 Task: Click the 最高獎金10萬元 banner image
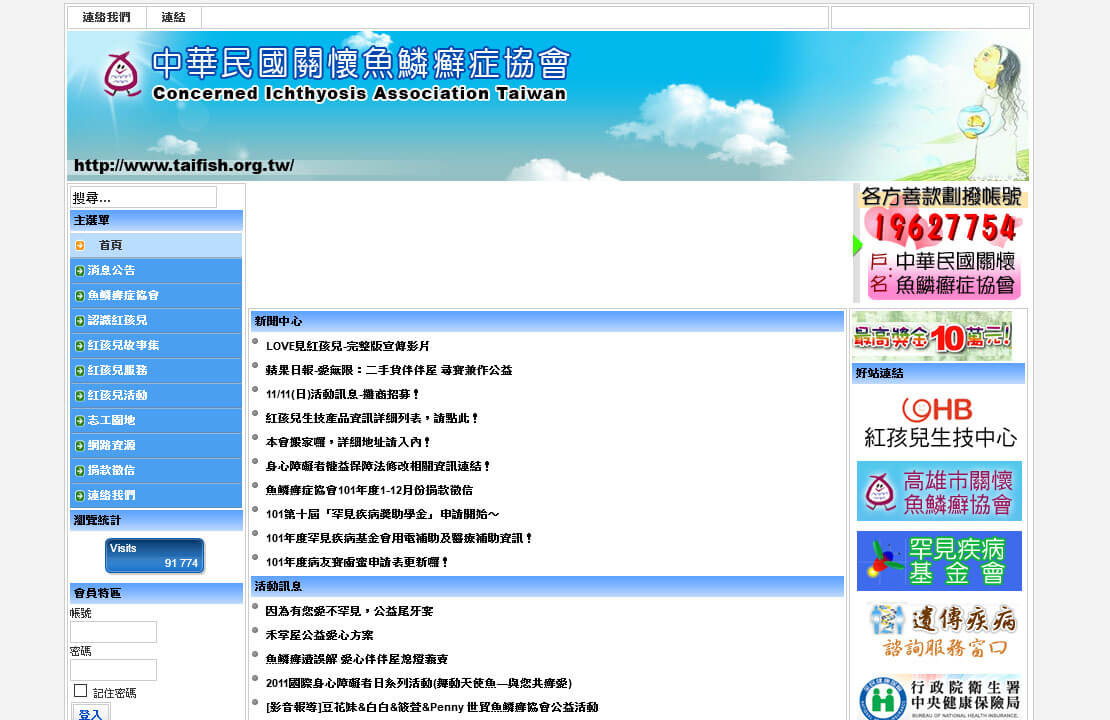point(931,336)
